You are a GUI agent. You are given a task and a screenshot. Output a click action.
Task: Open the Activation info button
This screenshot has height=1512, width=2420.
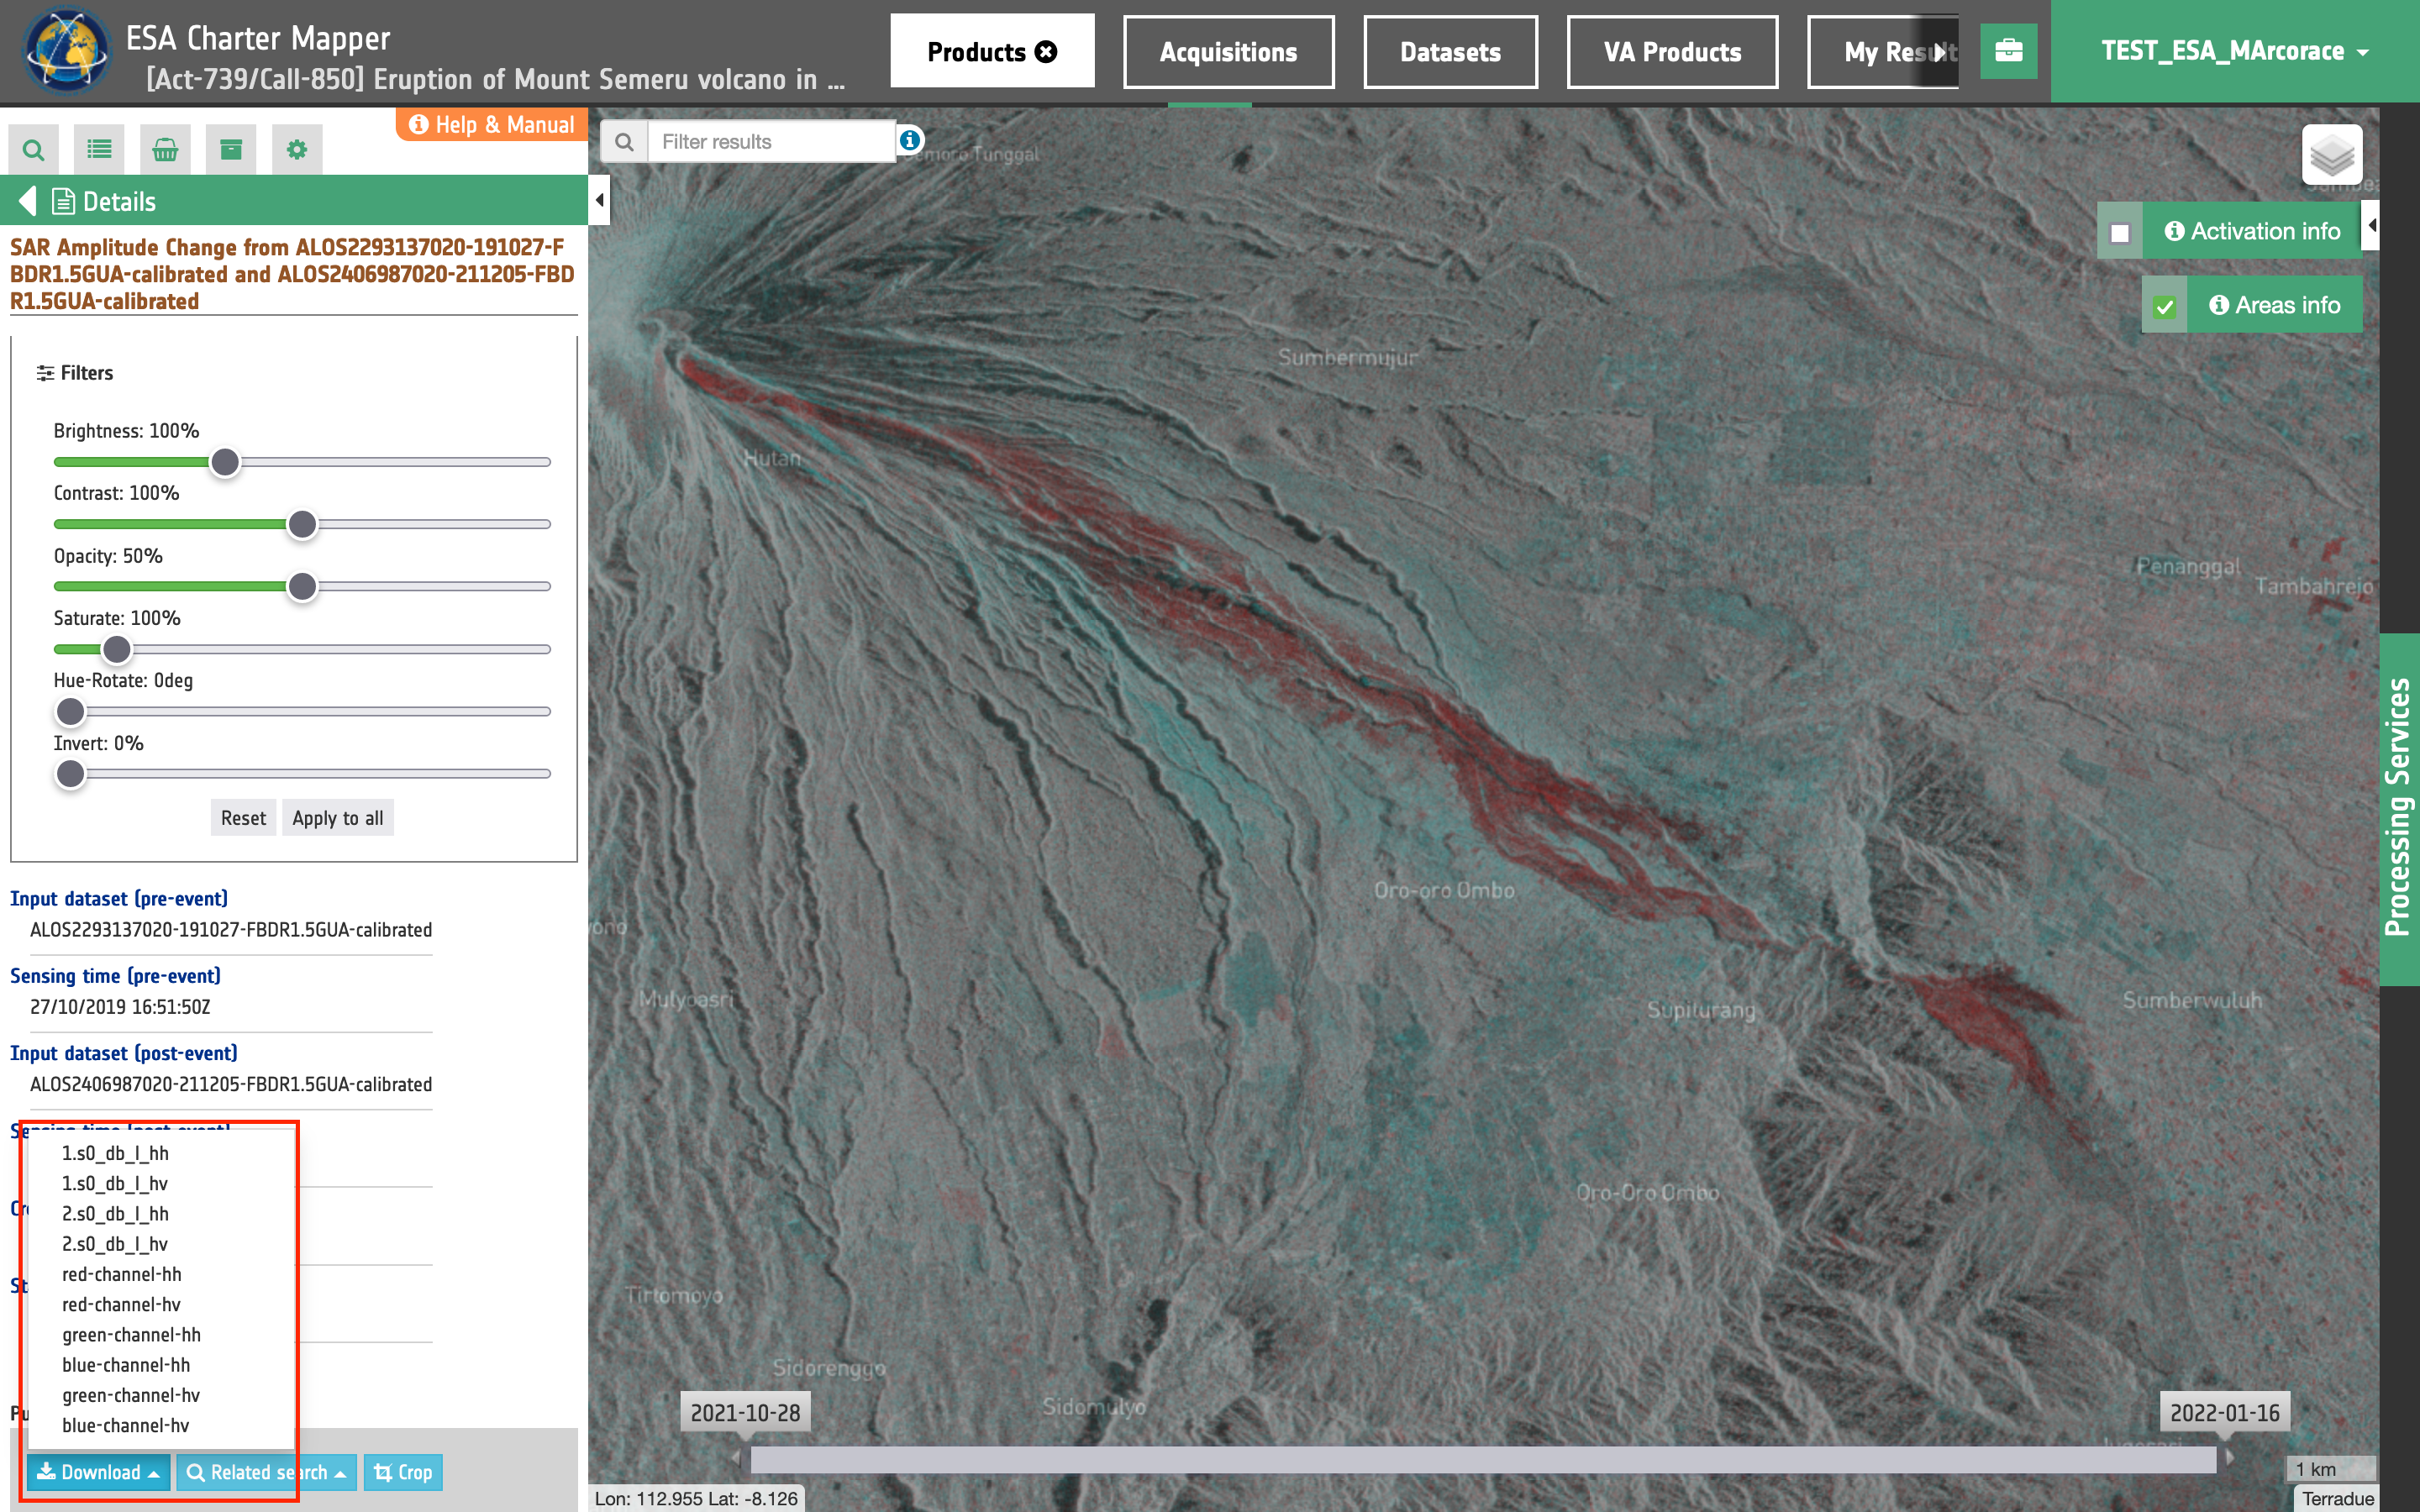[x=2252, y=231]
